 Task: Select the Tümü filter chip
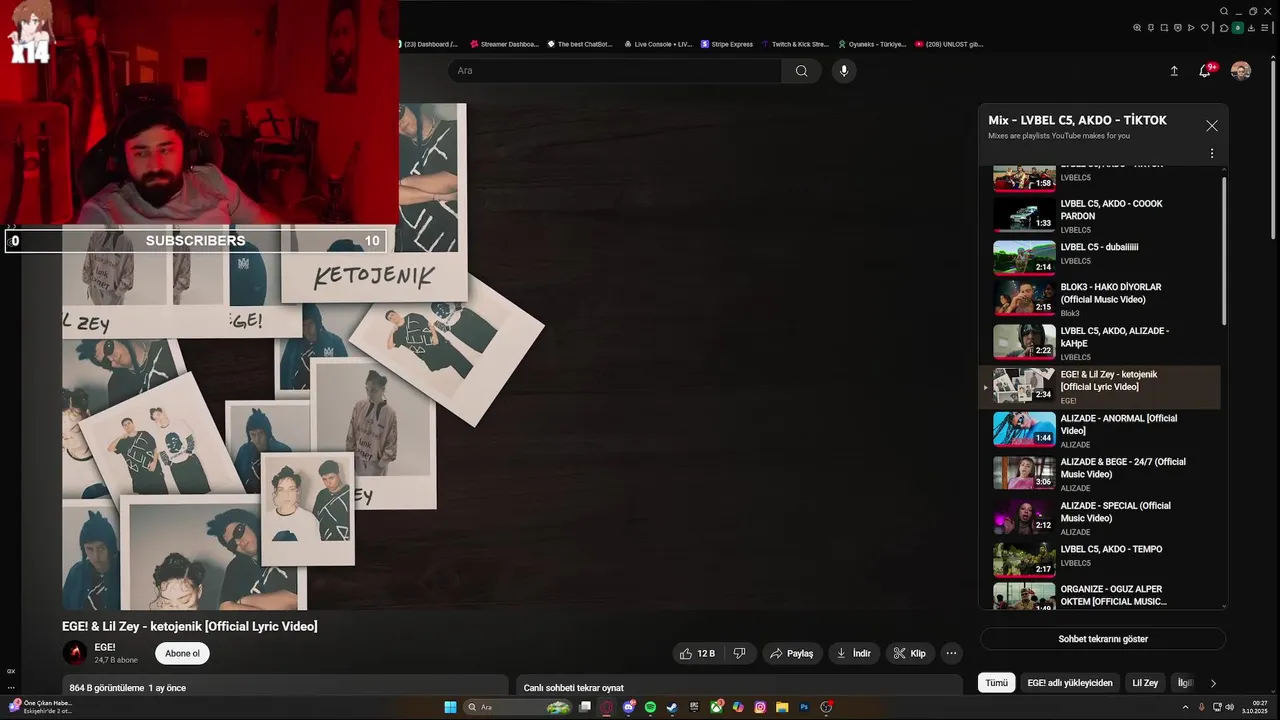tap(997, 683)
